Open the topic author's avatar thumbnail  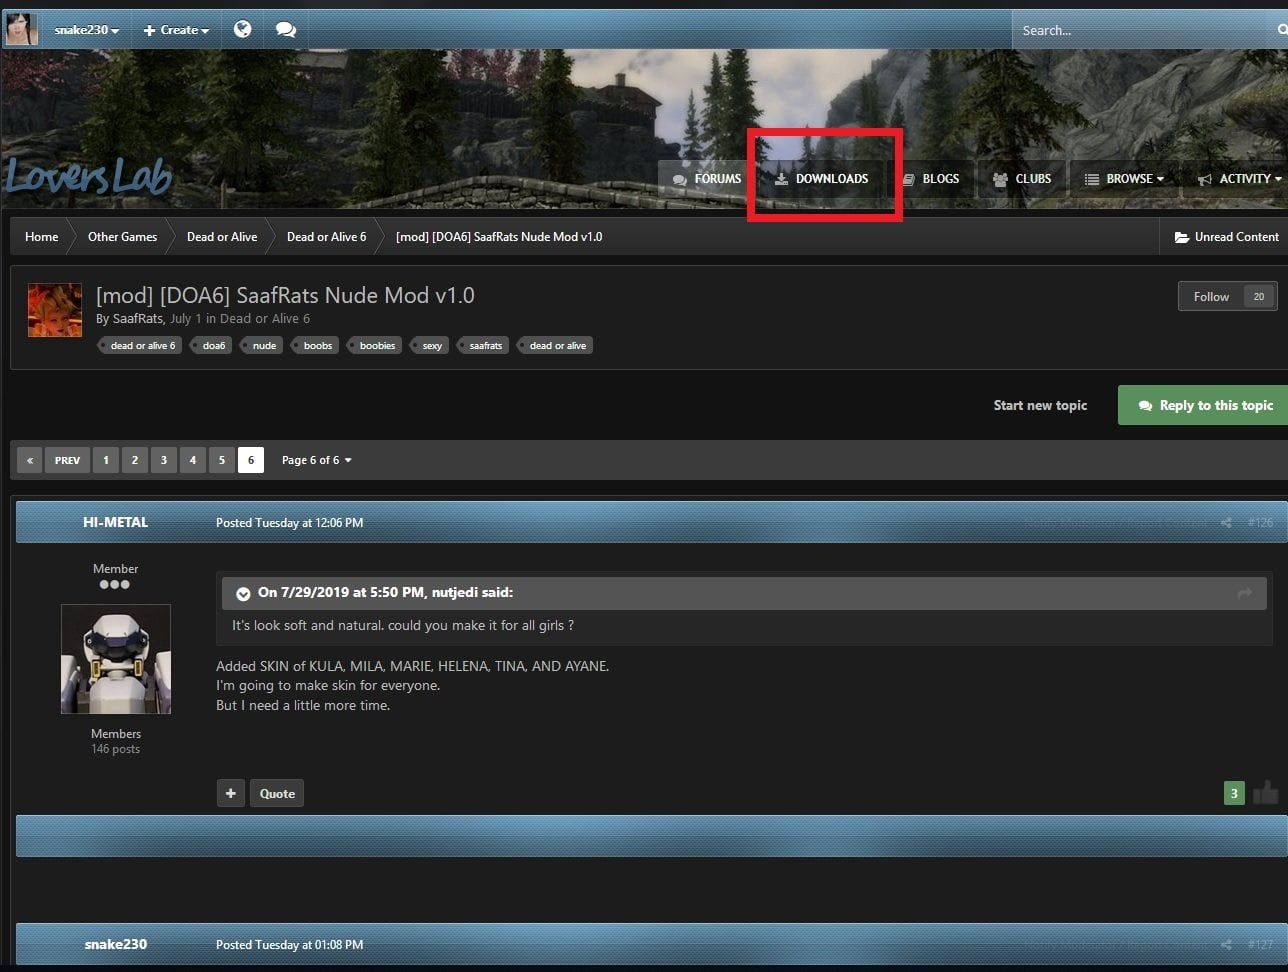coord(55,310)
